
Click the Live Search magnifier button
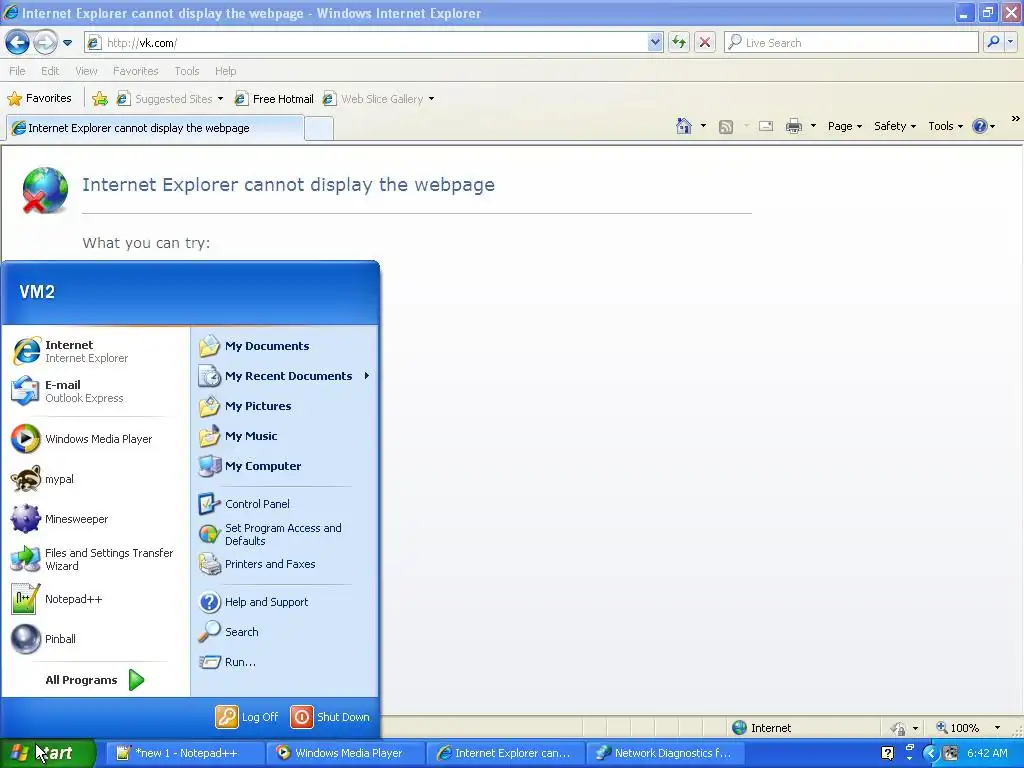[993, 42]
